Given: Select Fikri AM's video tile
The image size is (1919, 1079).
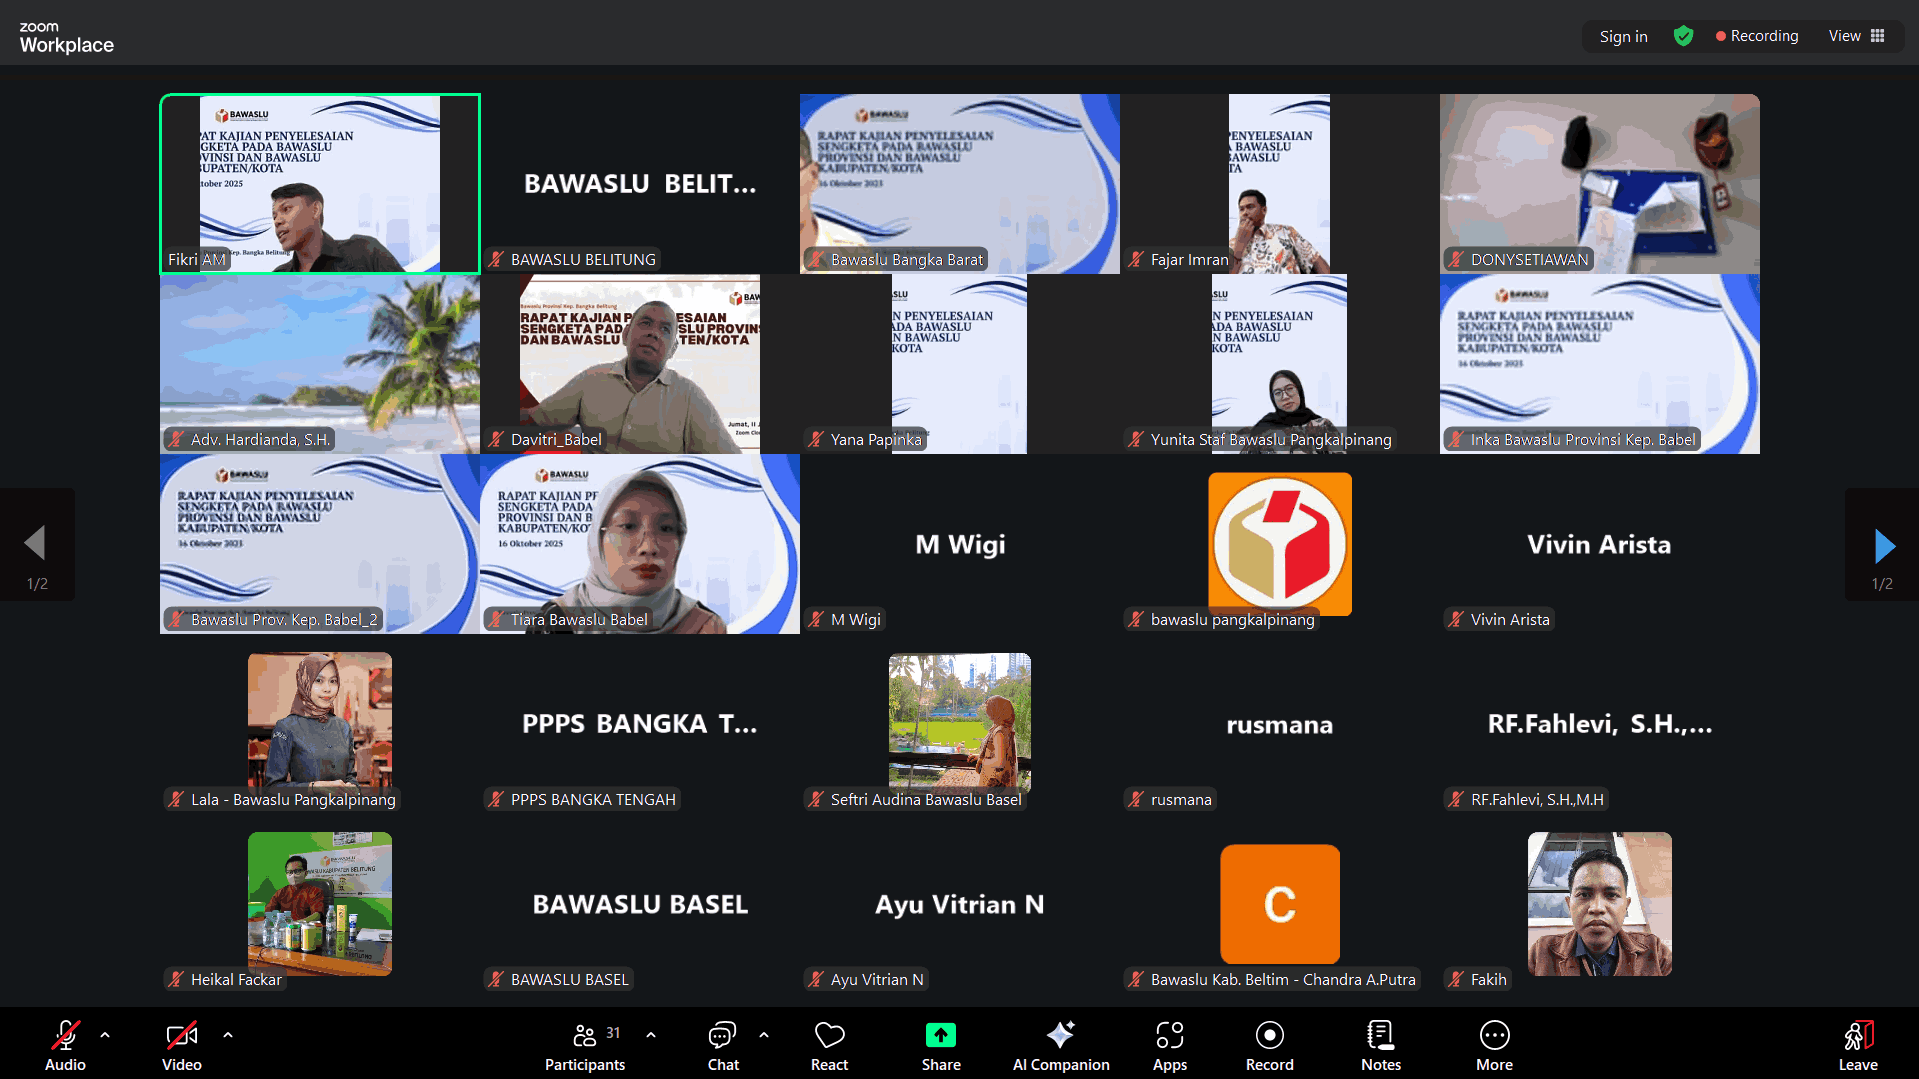Looking at the screenshot, I should click(320, 184).
